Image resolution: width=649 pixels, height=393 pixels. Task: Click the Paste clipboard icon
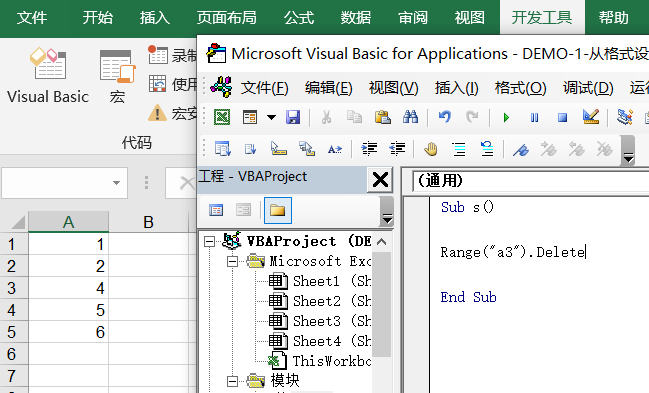click(x=382, y=117)
